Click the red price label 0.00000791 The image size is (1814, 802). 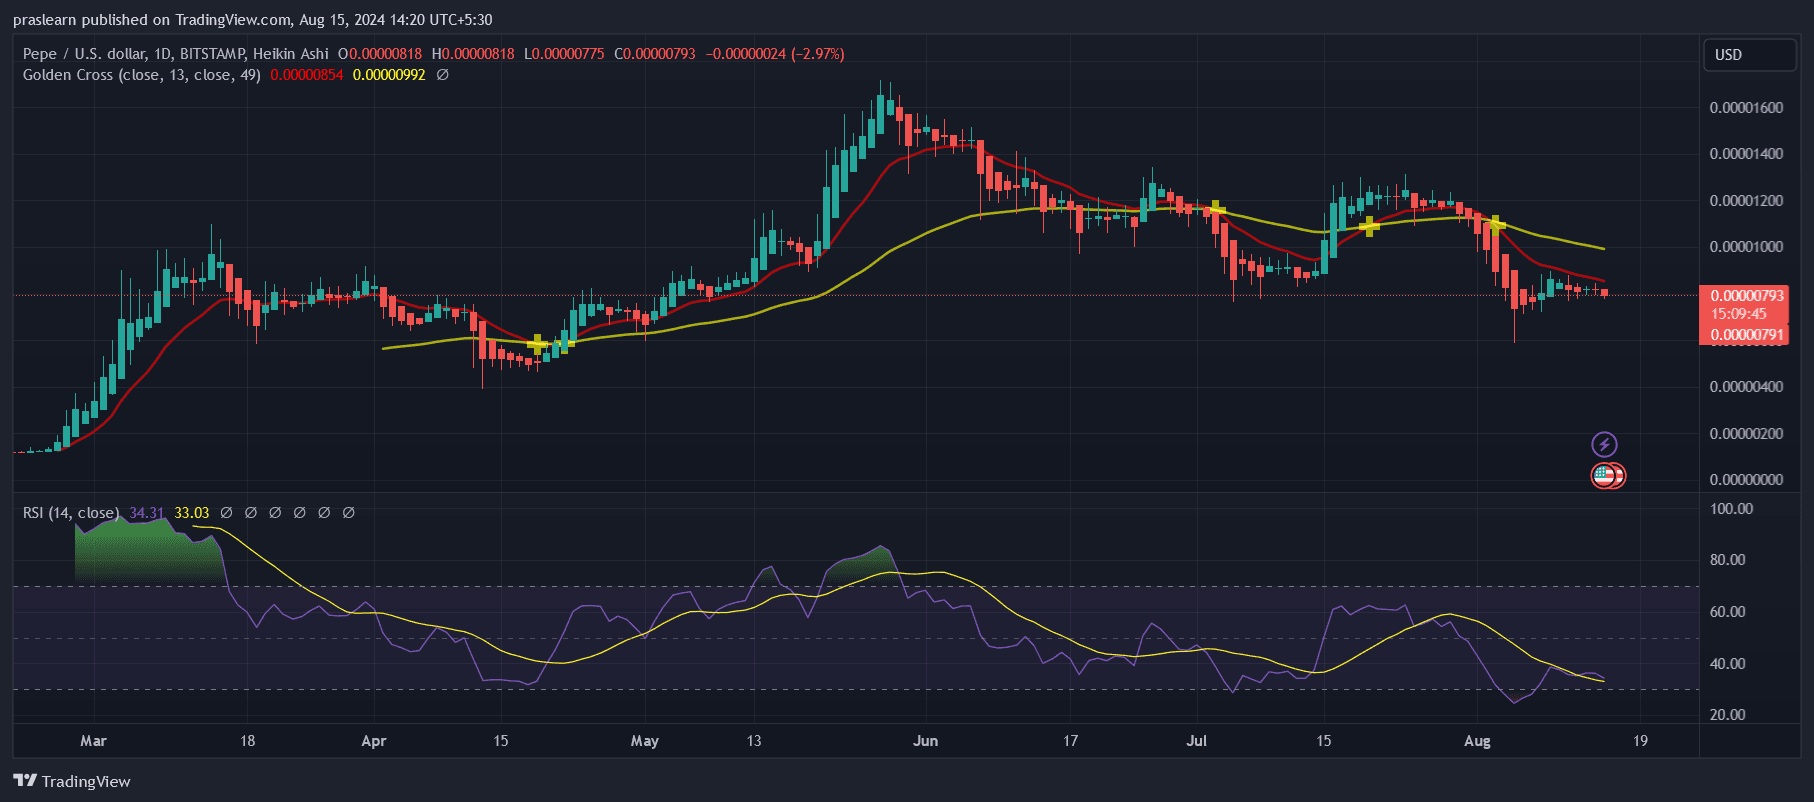click(1747, 335)
